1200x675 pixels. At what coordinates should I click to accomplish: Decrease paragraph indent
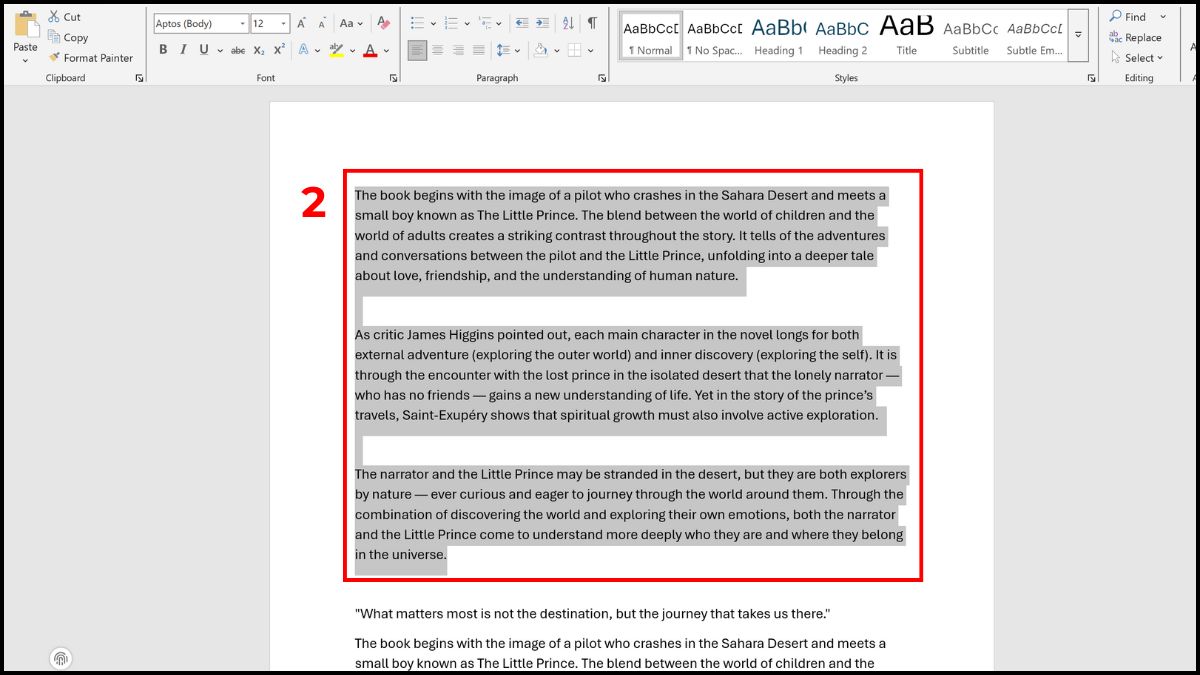pos(521,23)
